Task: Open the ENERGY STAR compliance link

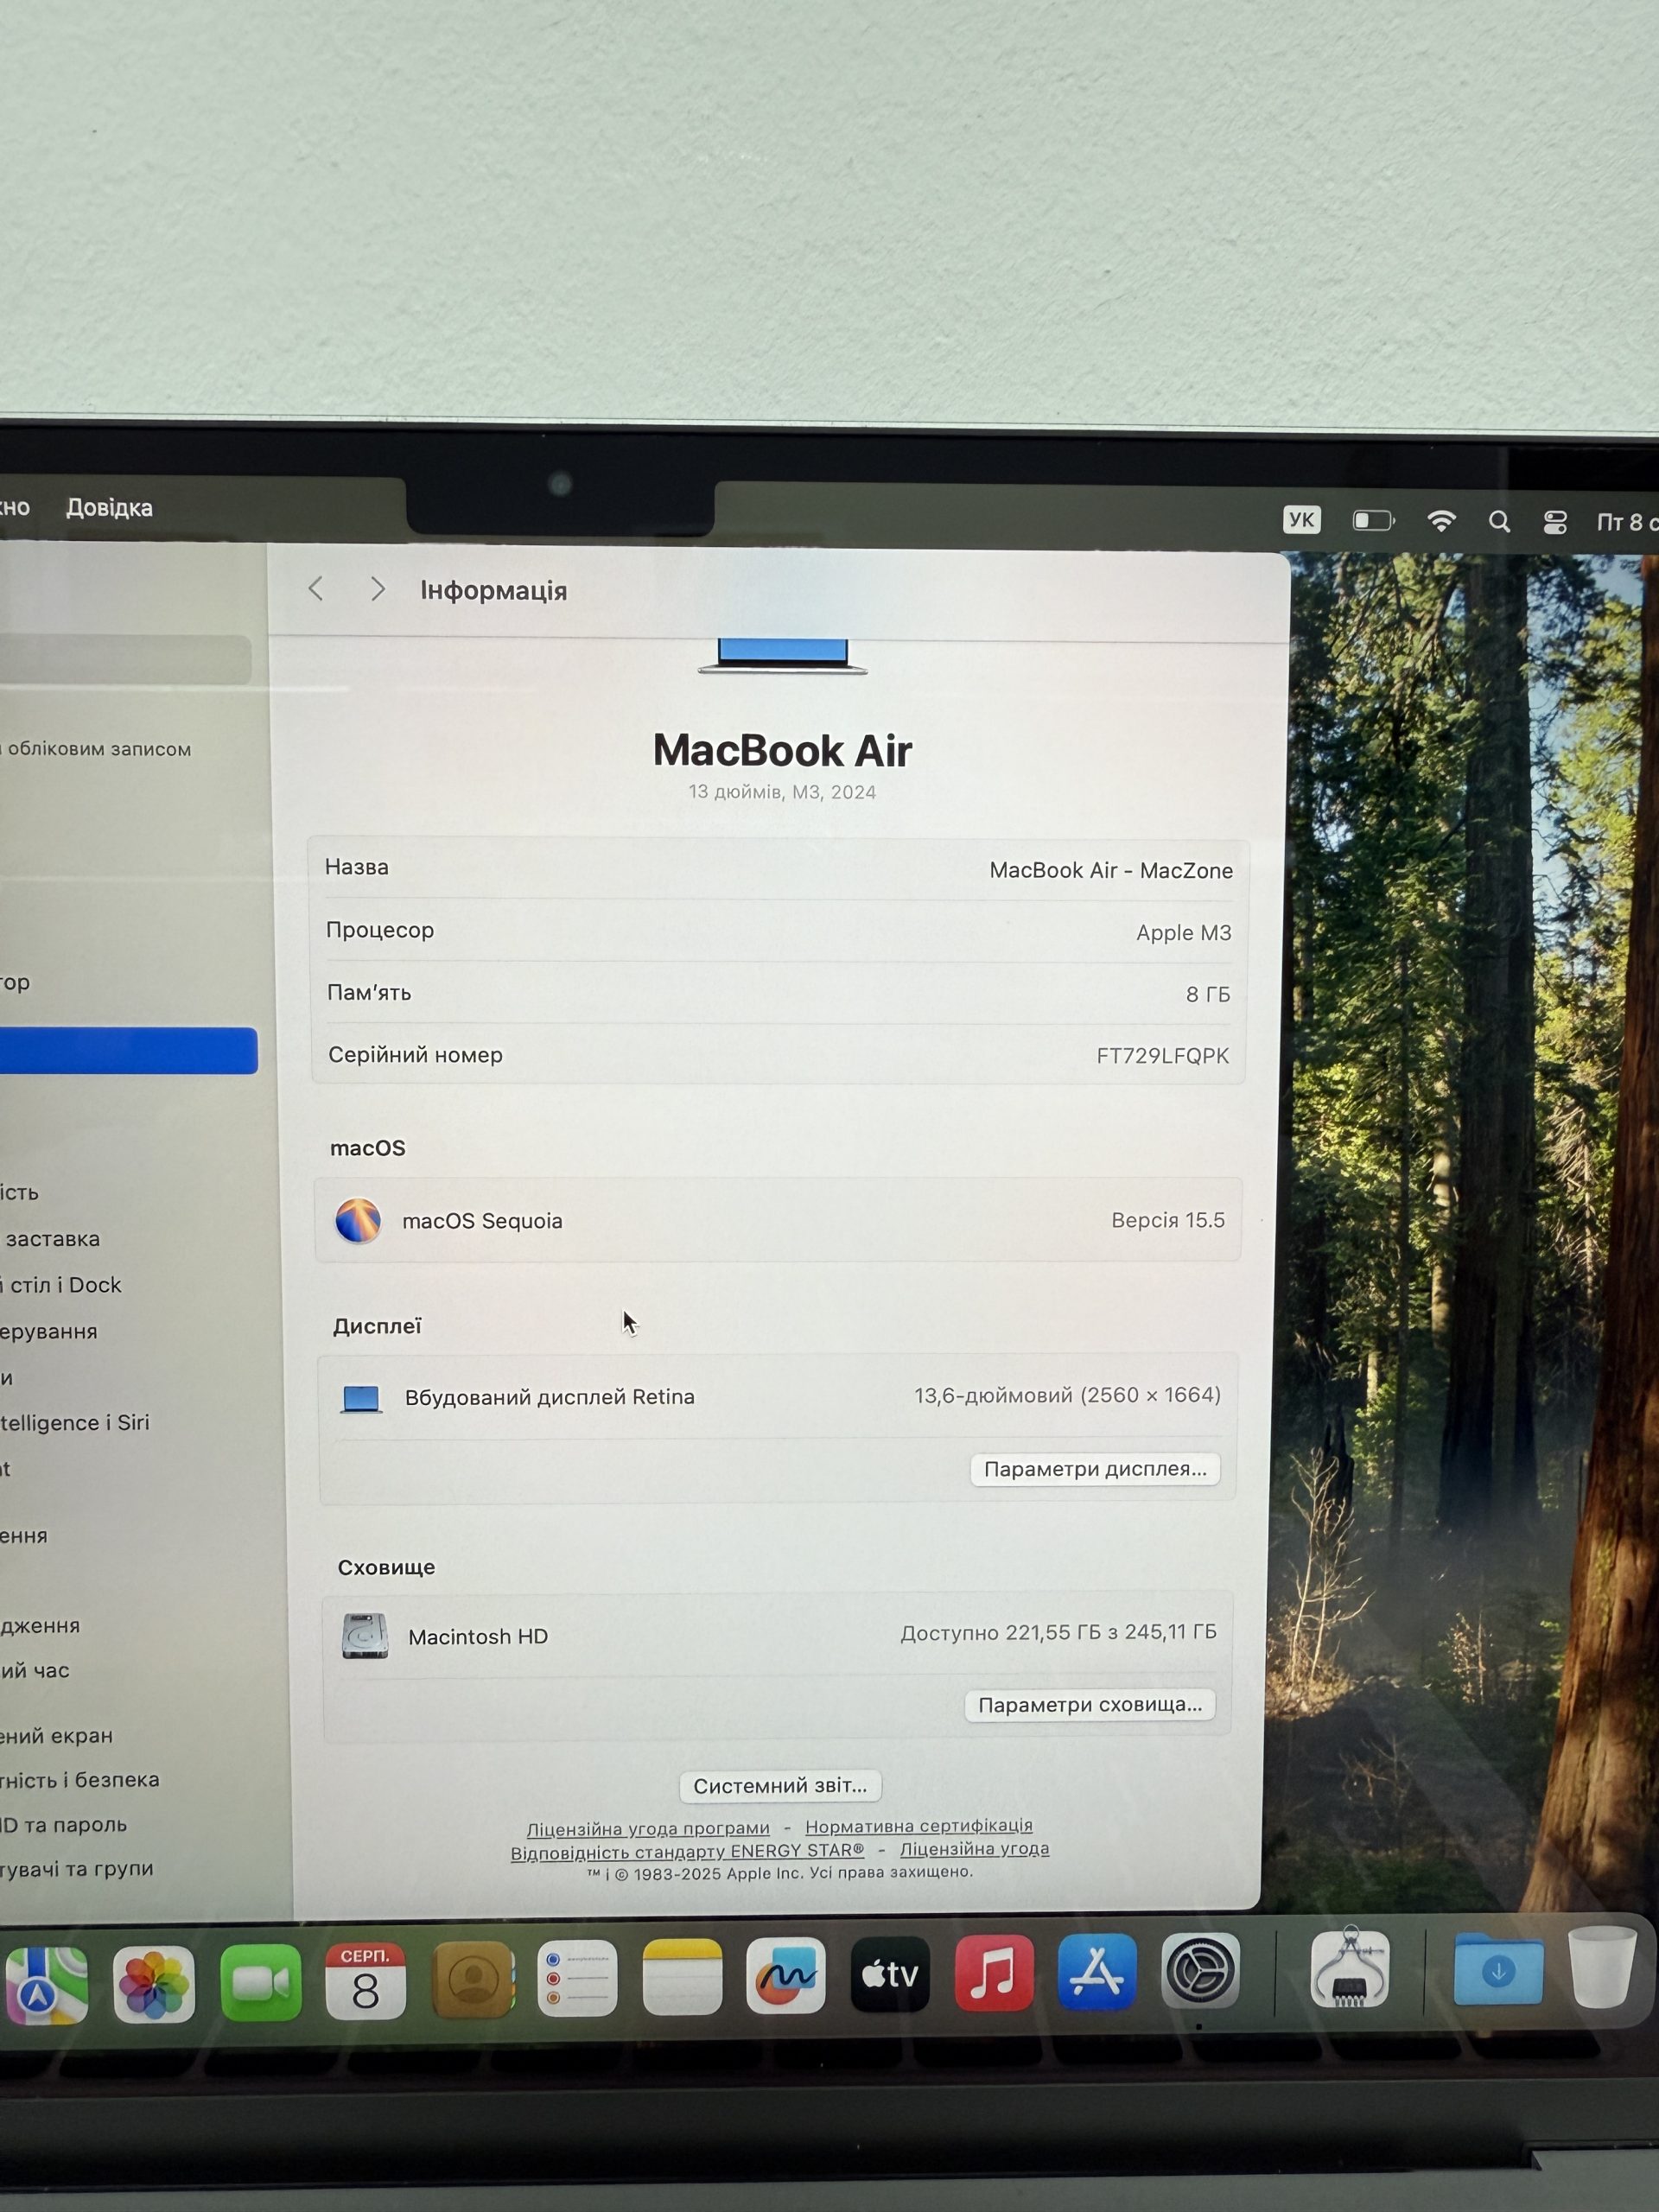Action: (x=687, y=1852)
